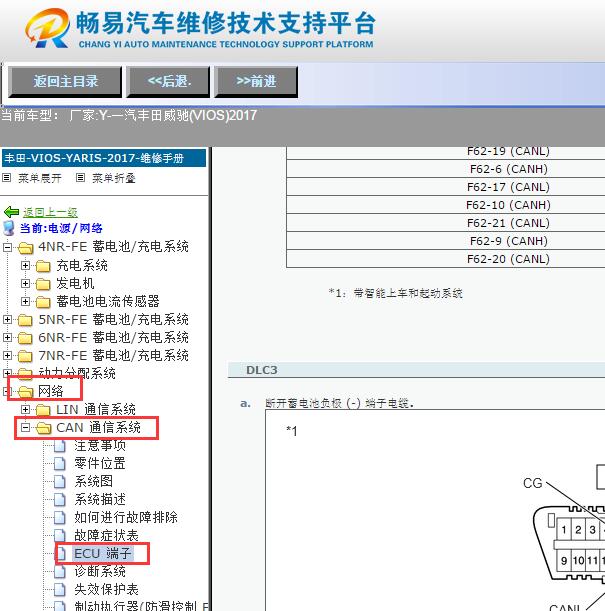Click the 充电系统 folder icon
This screenshot has height=611, width=605.
pos(43,266)
